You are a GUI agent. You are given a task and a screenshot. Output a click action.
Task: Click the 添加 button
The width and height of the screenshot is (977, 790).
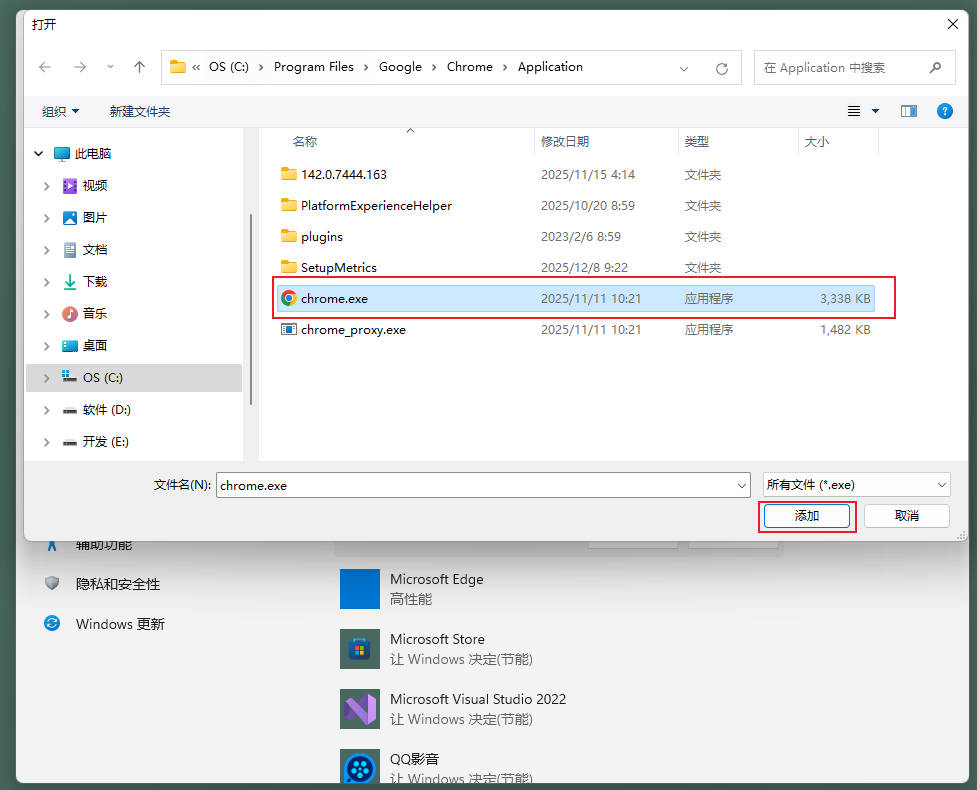click(806, 516)
